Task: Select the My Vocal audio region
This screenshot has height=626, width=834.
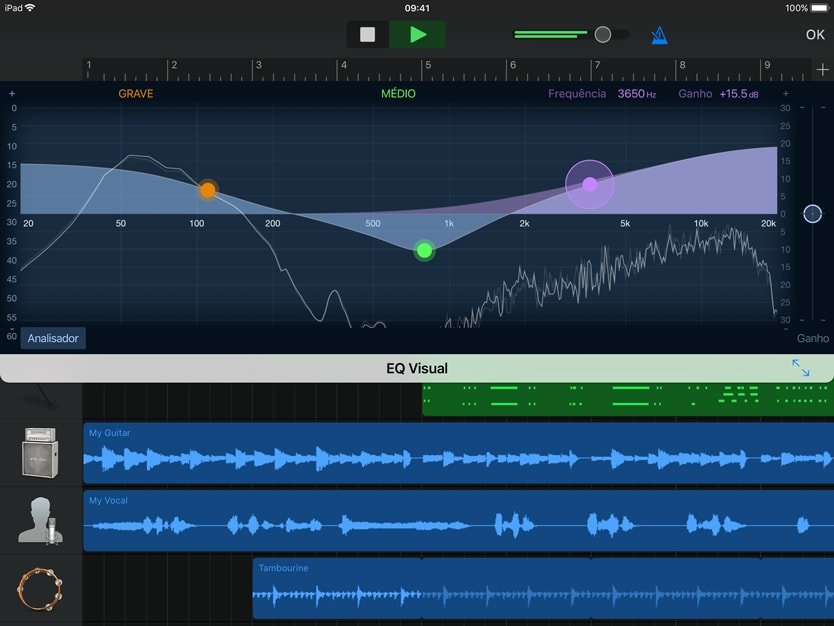Action: coord(458,521)
